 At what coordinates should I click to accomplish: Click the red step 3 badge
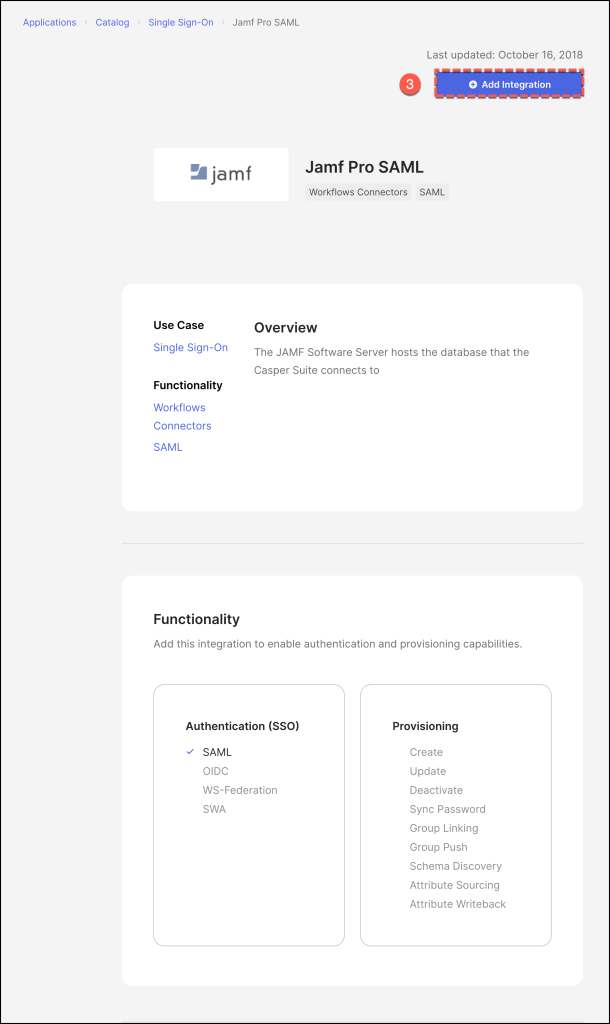(x=409, y=85)
